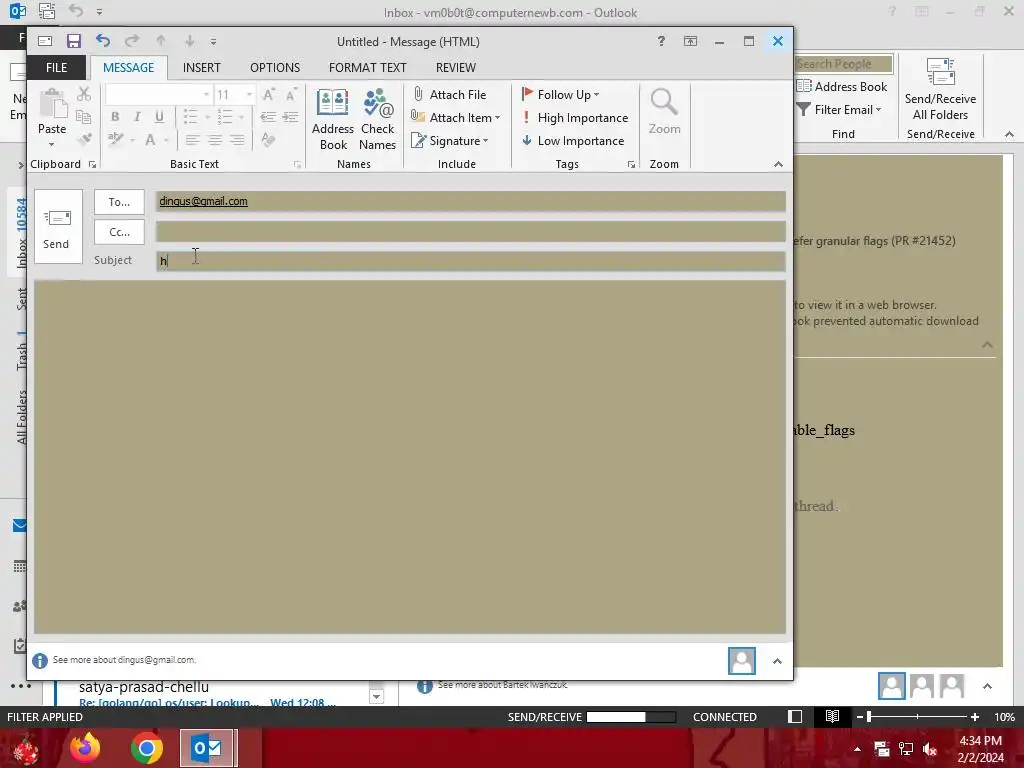The width and height of the screenshot is (1024, 768).
Task: Click Shrink Font icon
Action: click(291, 95)
